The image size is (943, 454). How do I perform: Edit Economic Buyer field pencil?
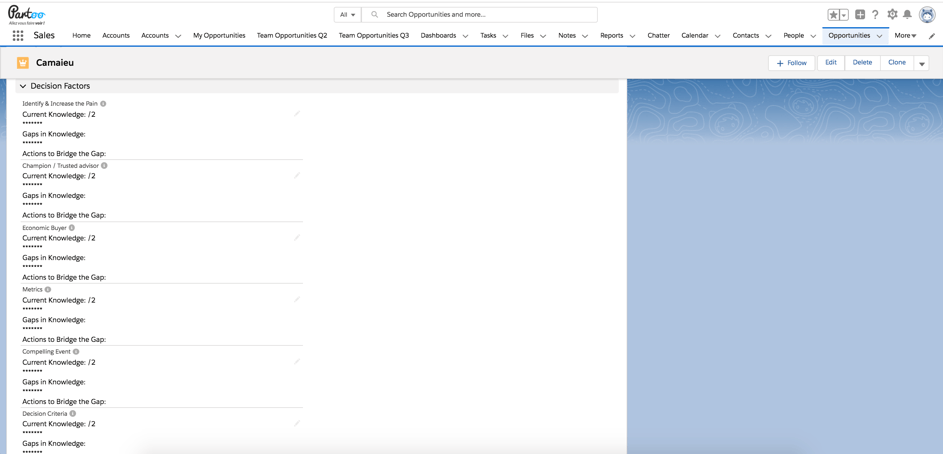coord(296,238)
